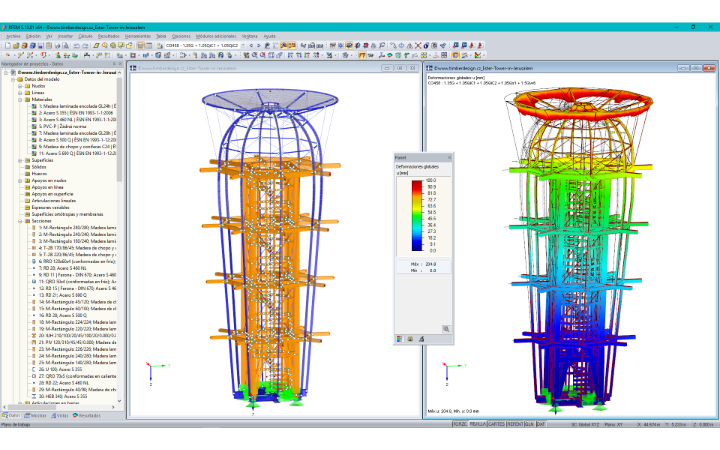Switch to the Datos navigator tab

(x=11, y=415)
